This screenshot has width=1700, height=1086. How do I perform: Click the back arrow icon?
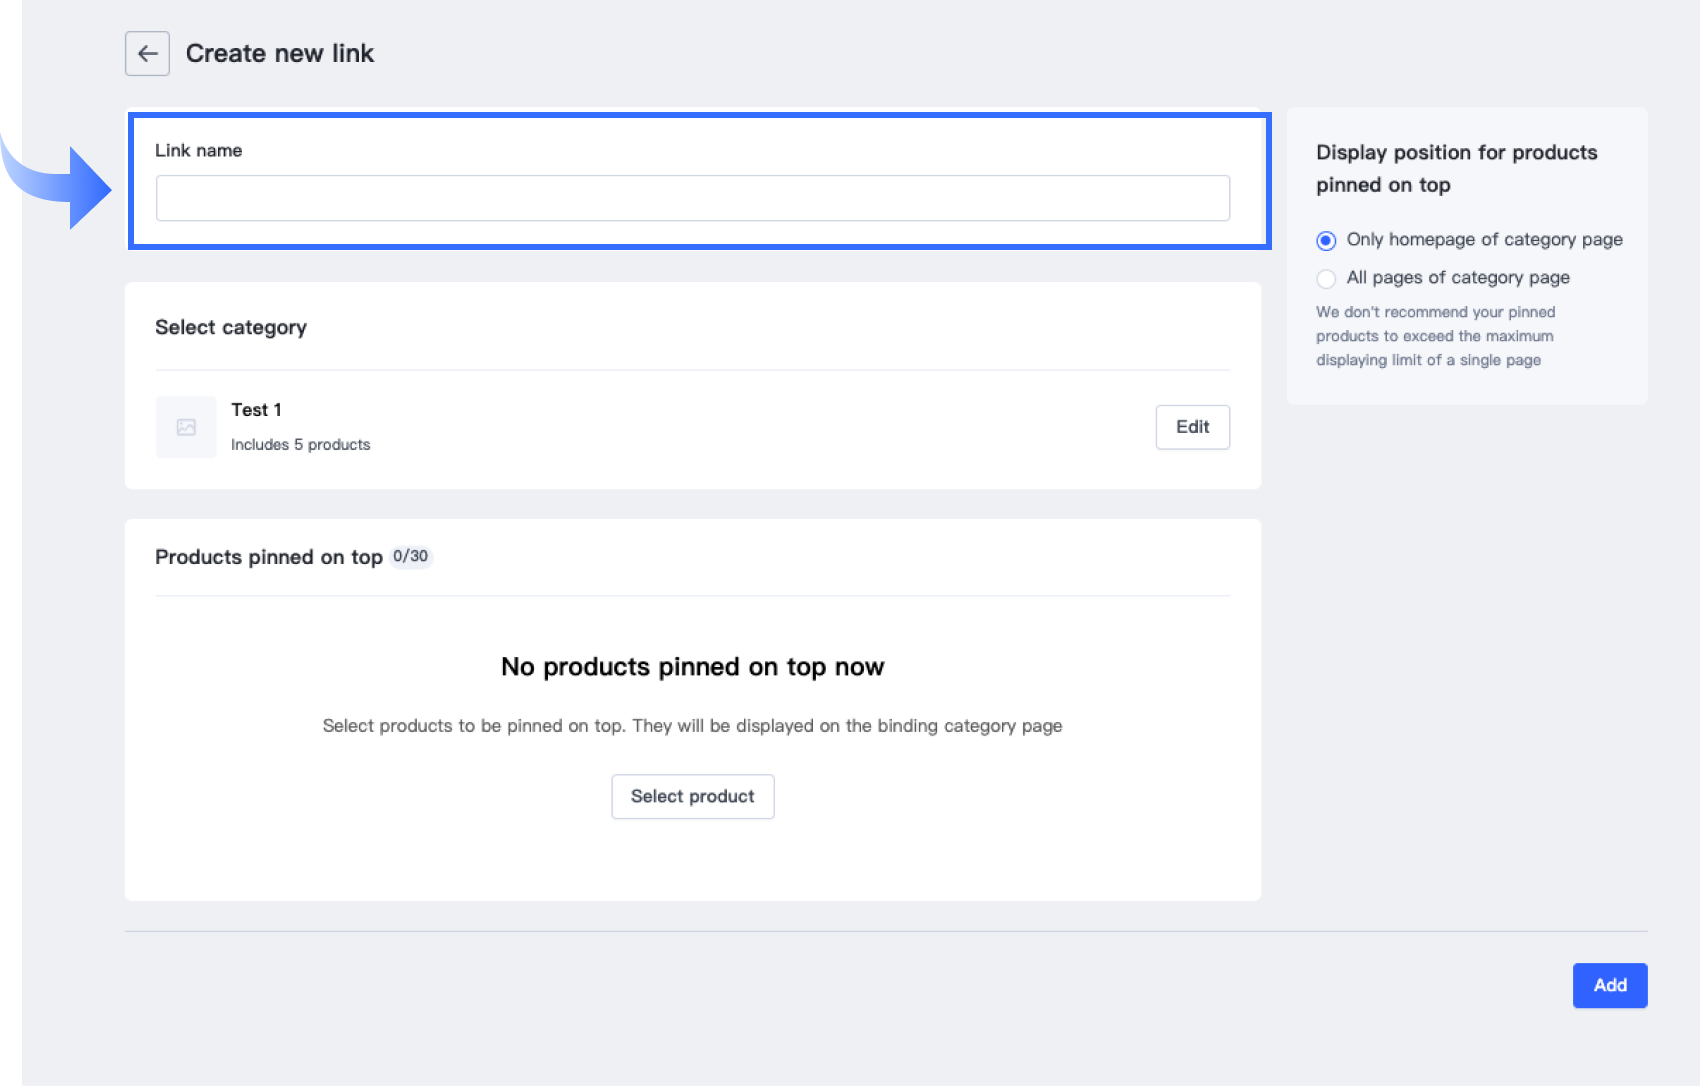point(147,54)
